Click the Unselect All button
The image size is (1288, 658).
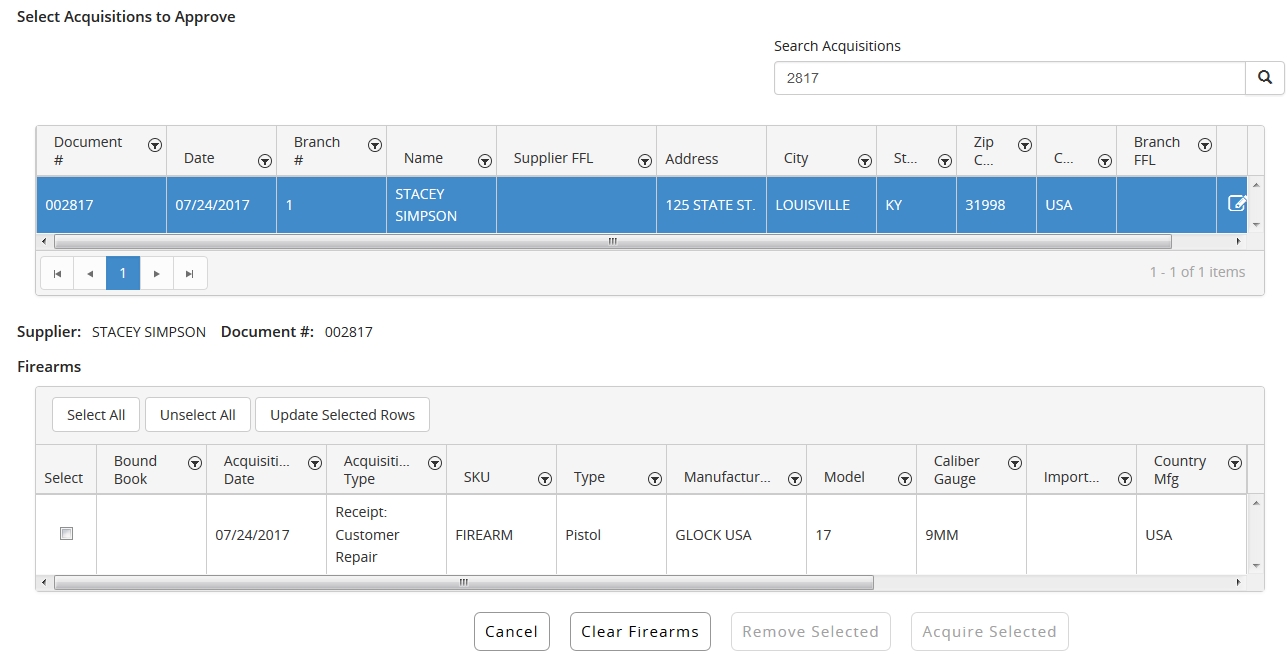[x=198, y=415]
